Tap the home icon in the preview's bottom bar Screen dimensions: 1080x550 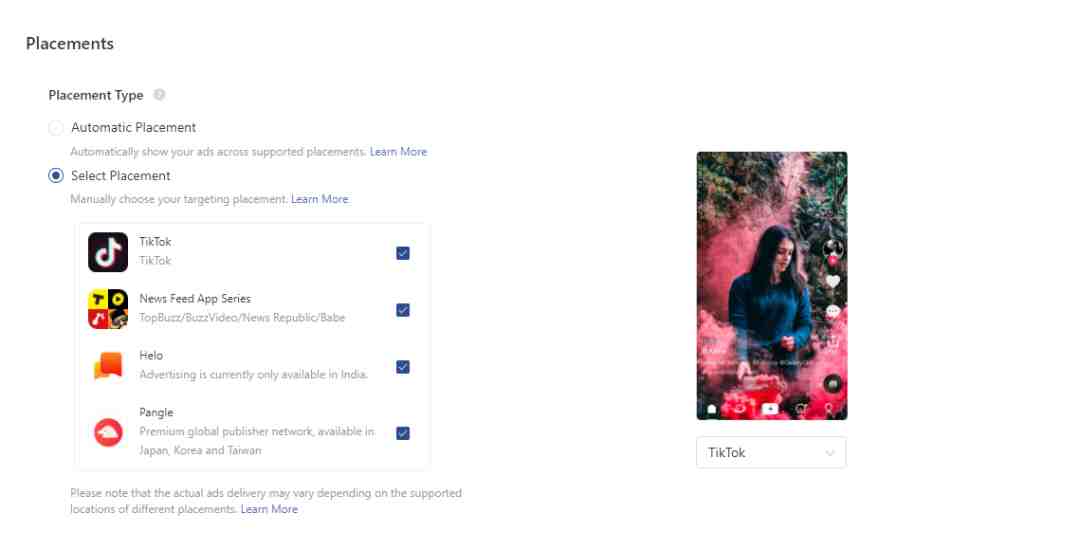point(712,409)
